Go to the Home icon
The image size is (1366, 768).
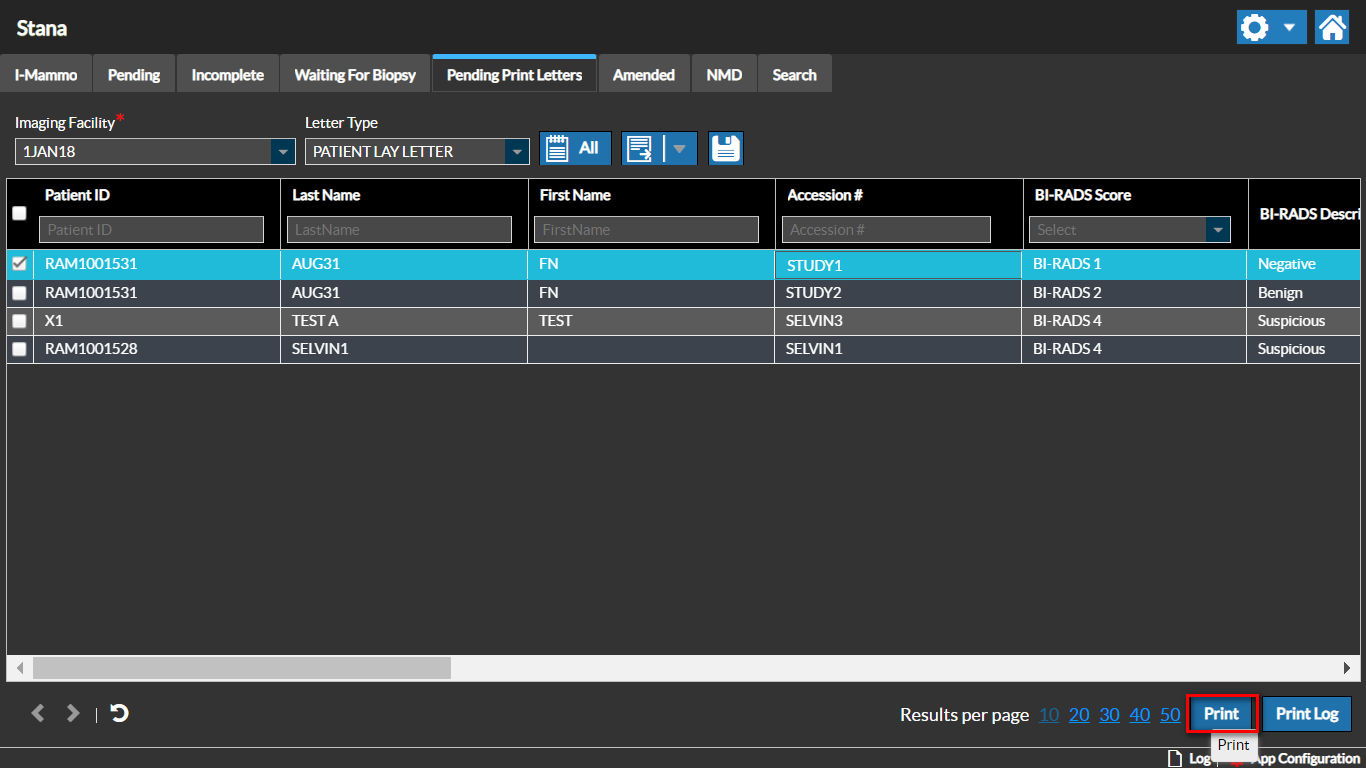pyautogui.click(x=1332, y=27)
